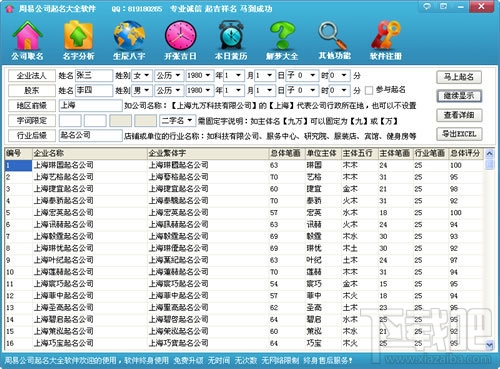
Task: Click the 地区前缀 label button
Action: 32,106
